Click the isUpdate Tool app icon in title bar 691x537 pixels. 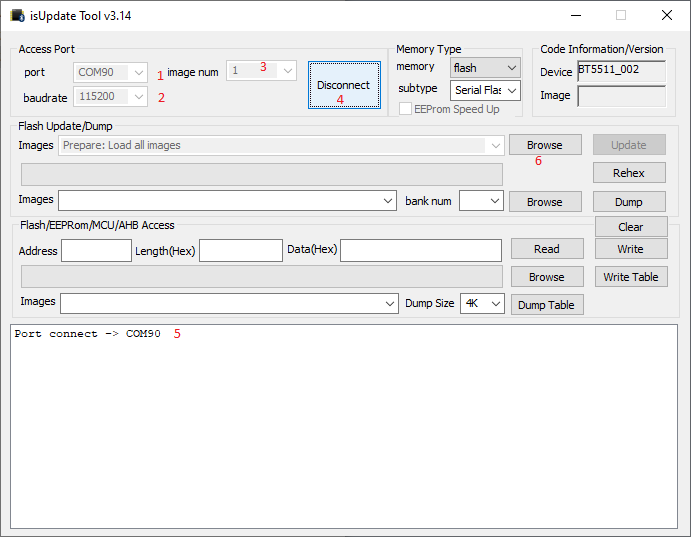tap(17, 15)
